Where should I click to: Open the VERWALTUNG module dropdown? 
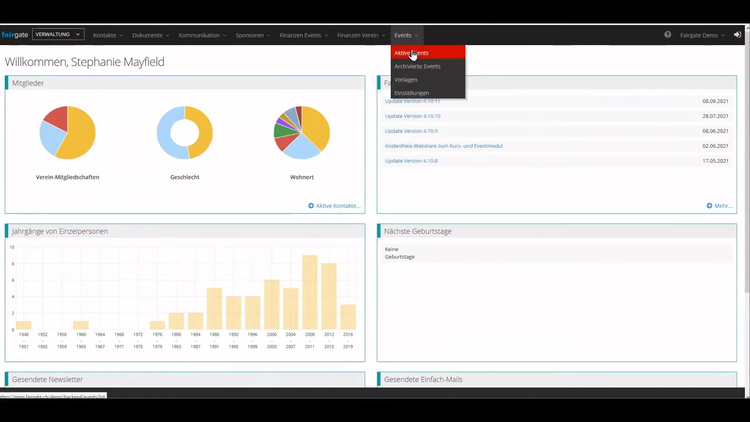[58, 34]
